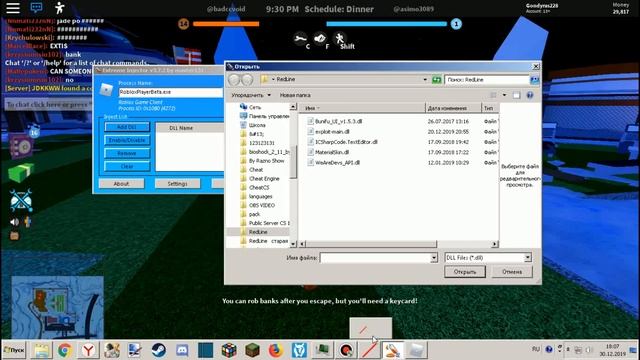Open the Упорядочить (Organize) menu
This screenshot has height=360, width=640.
[x=251, y=95]
